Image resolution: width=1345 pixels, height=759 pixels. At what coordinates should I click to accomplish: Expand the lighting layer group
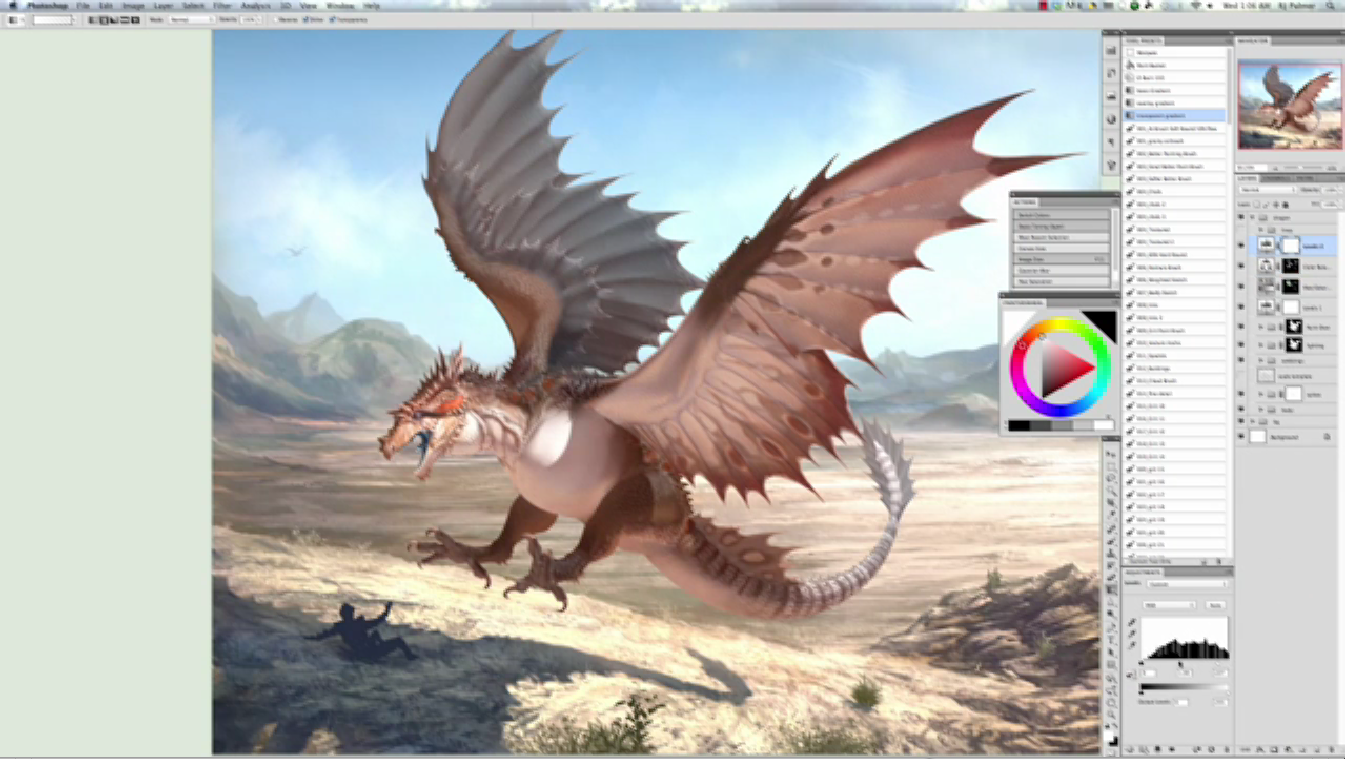(1261, 346)
